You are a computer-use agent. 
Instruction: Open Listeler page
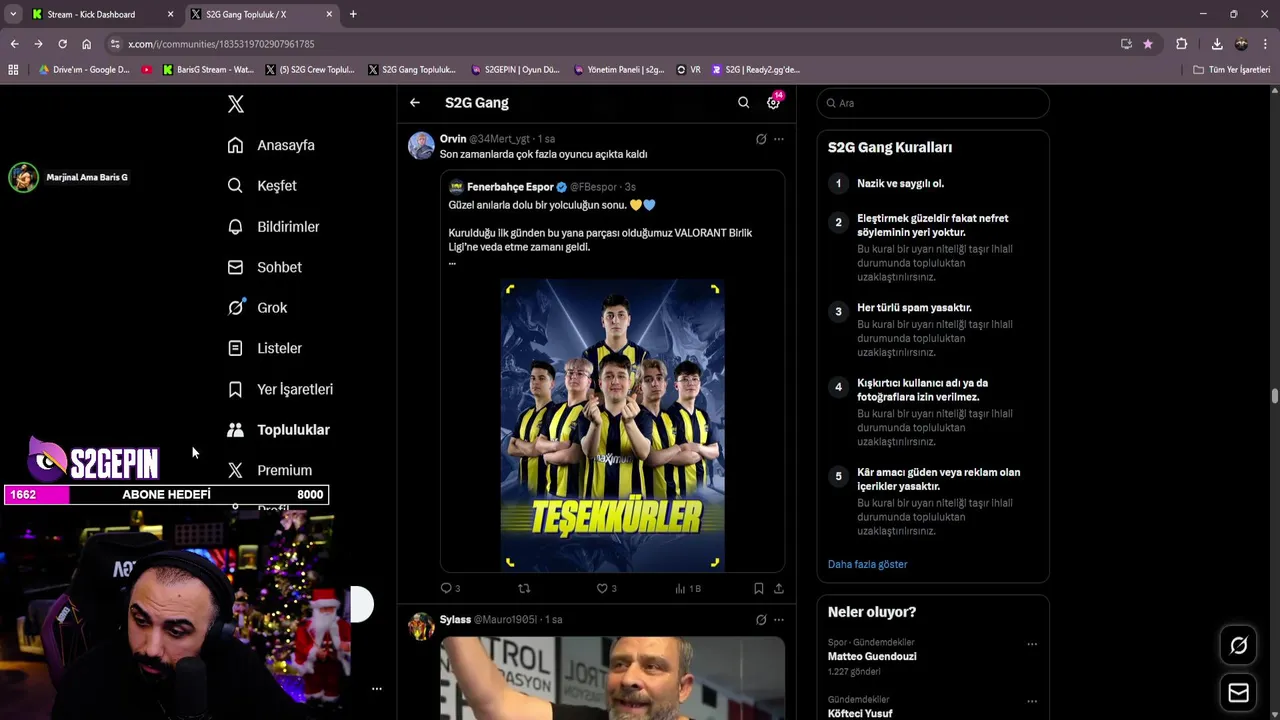pos(264,348)
